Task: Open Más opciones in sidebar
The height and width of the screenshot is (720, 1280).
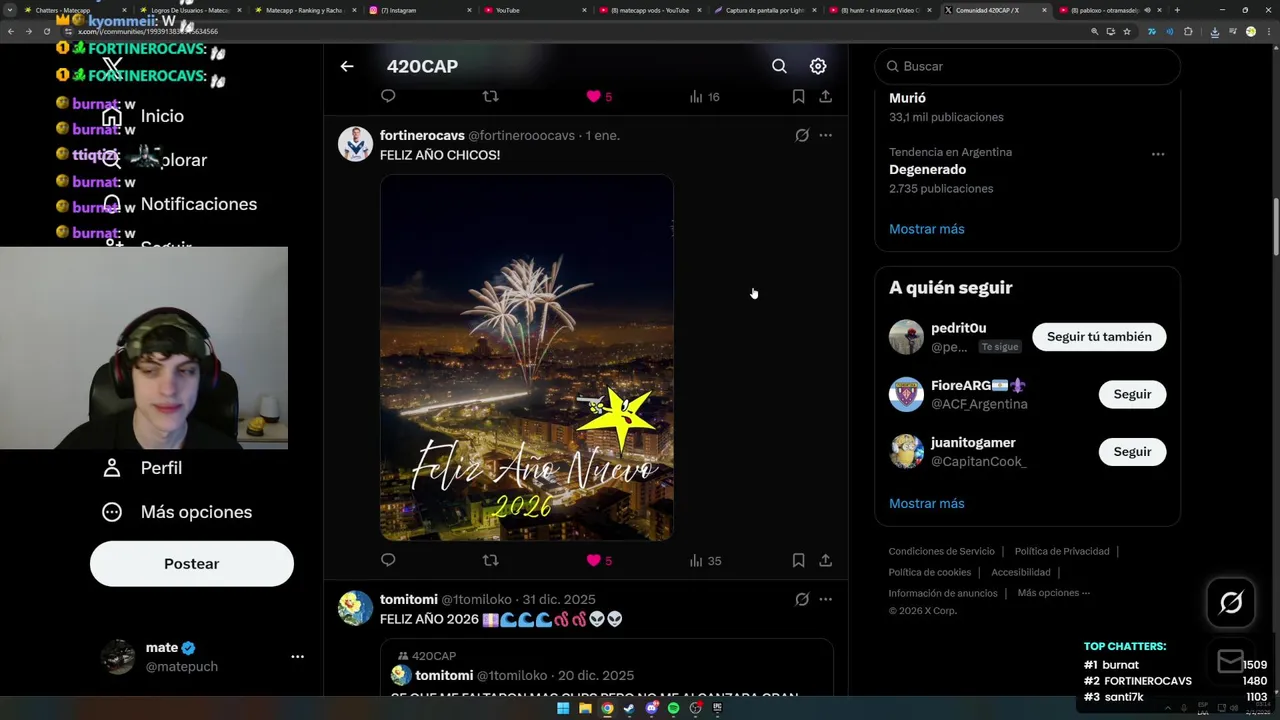Action: coord(176,512)
